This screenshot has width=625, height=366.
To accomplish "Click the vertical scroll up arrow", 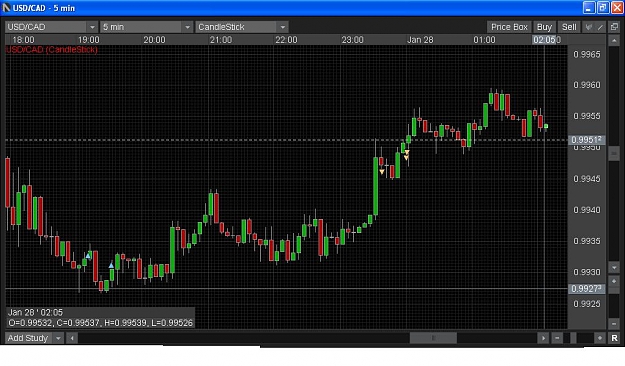I will (614, 40).
